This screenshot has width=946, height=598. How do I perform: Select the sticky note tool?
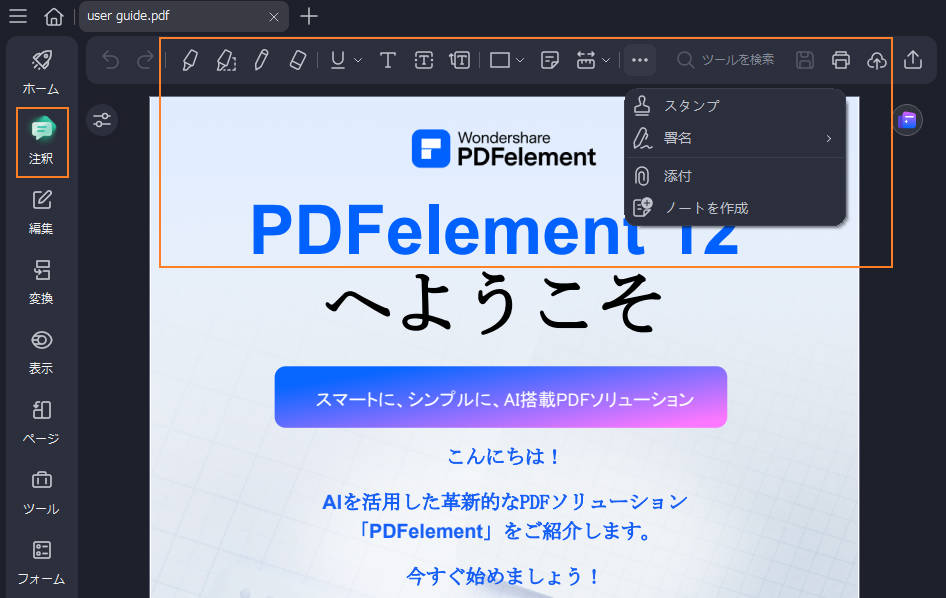549,60
